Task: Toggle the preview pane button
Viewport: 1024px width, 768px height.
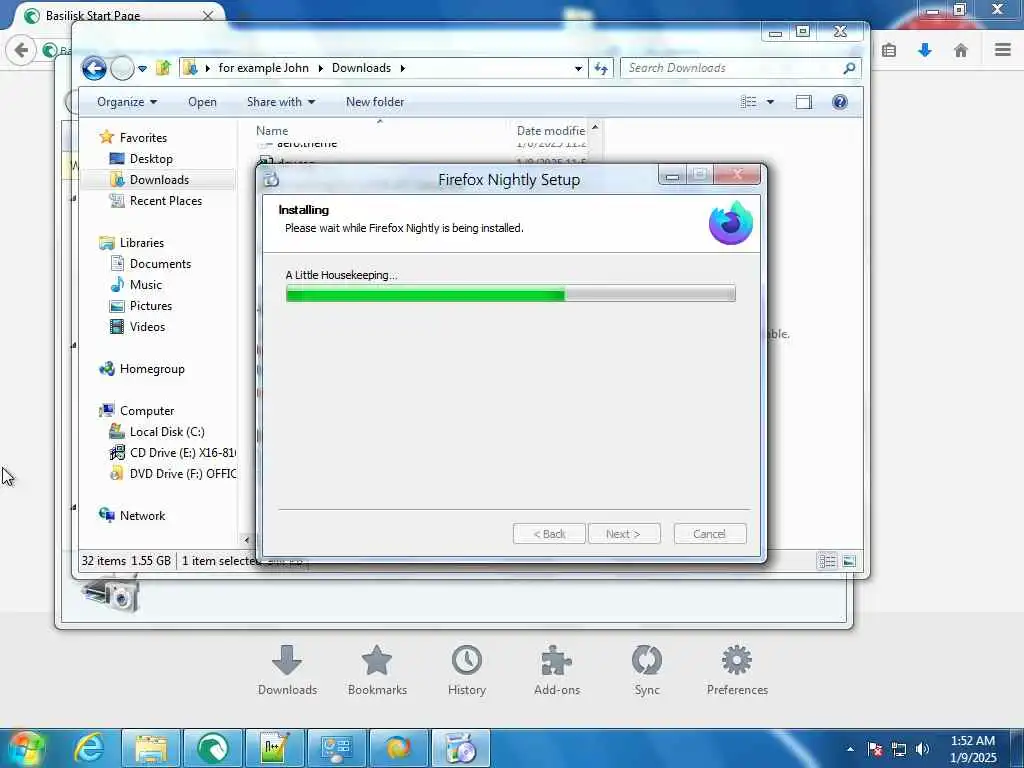Action: 804,102
